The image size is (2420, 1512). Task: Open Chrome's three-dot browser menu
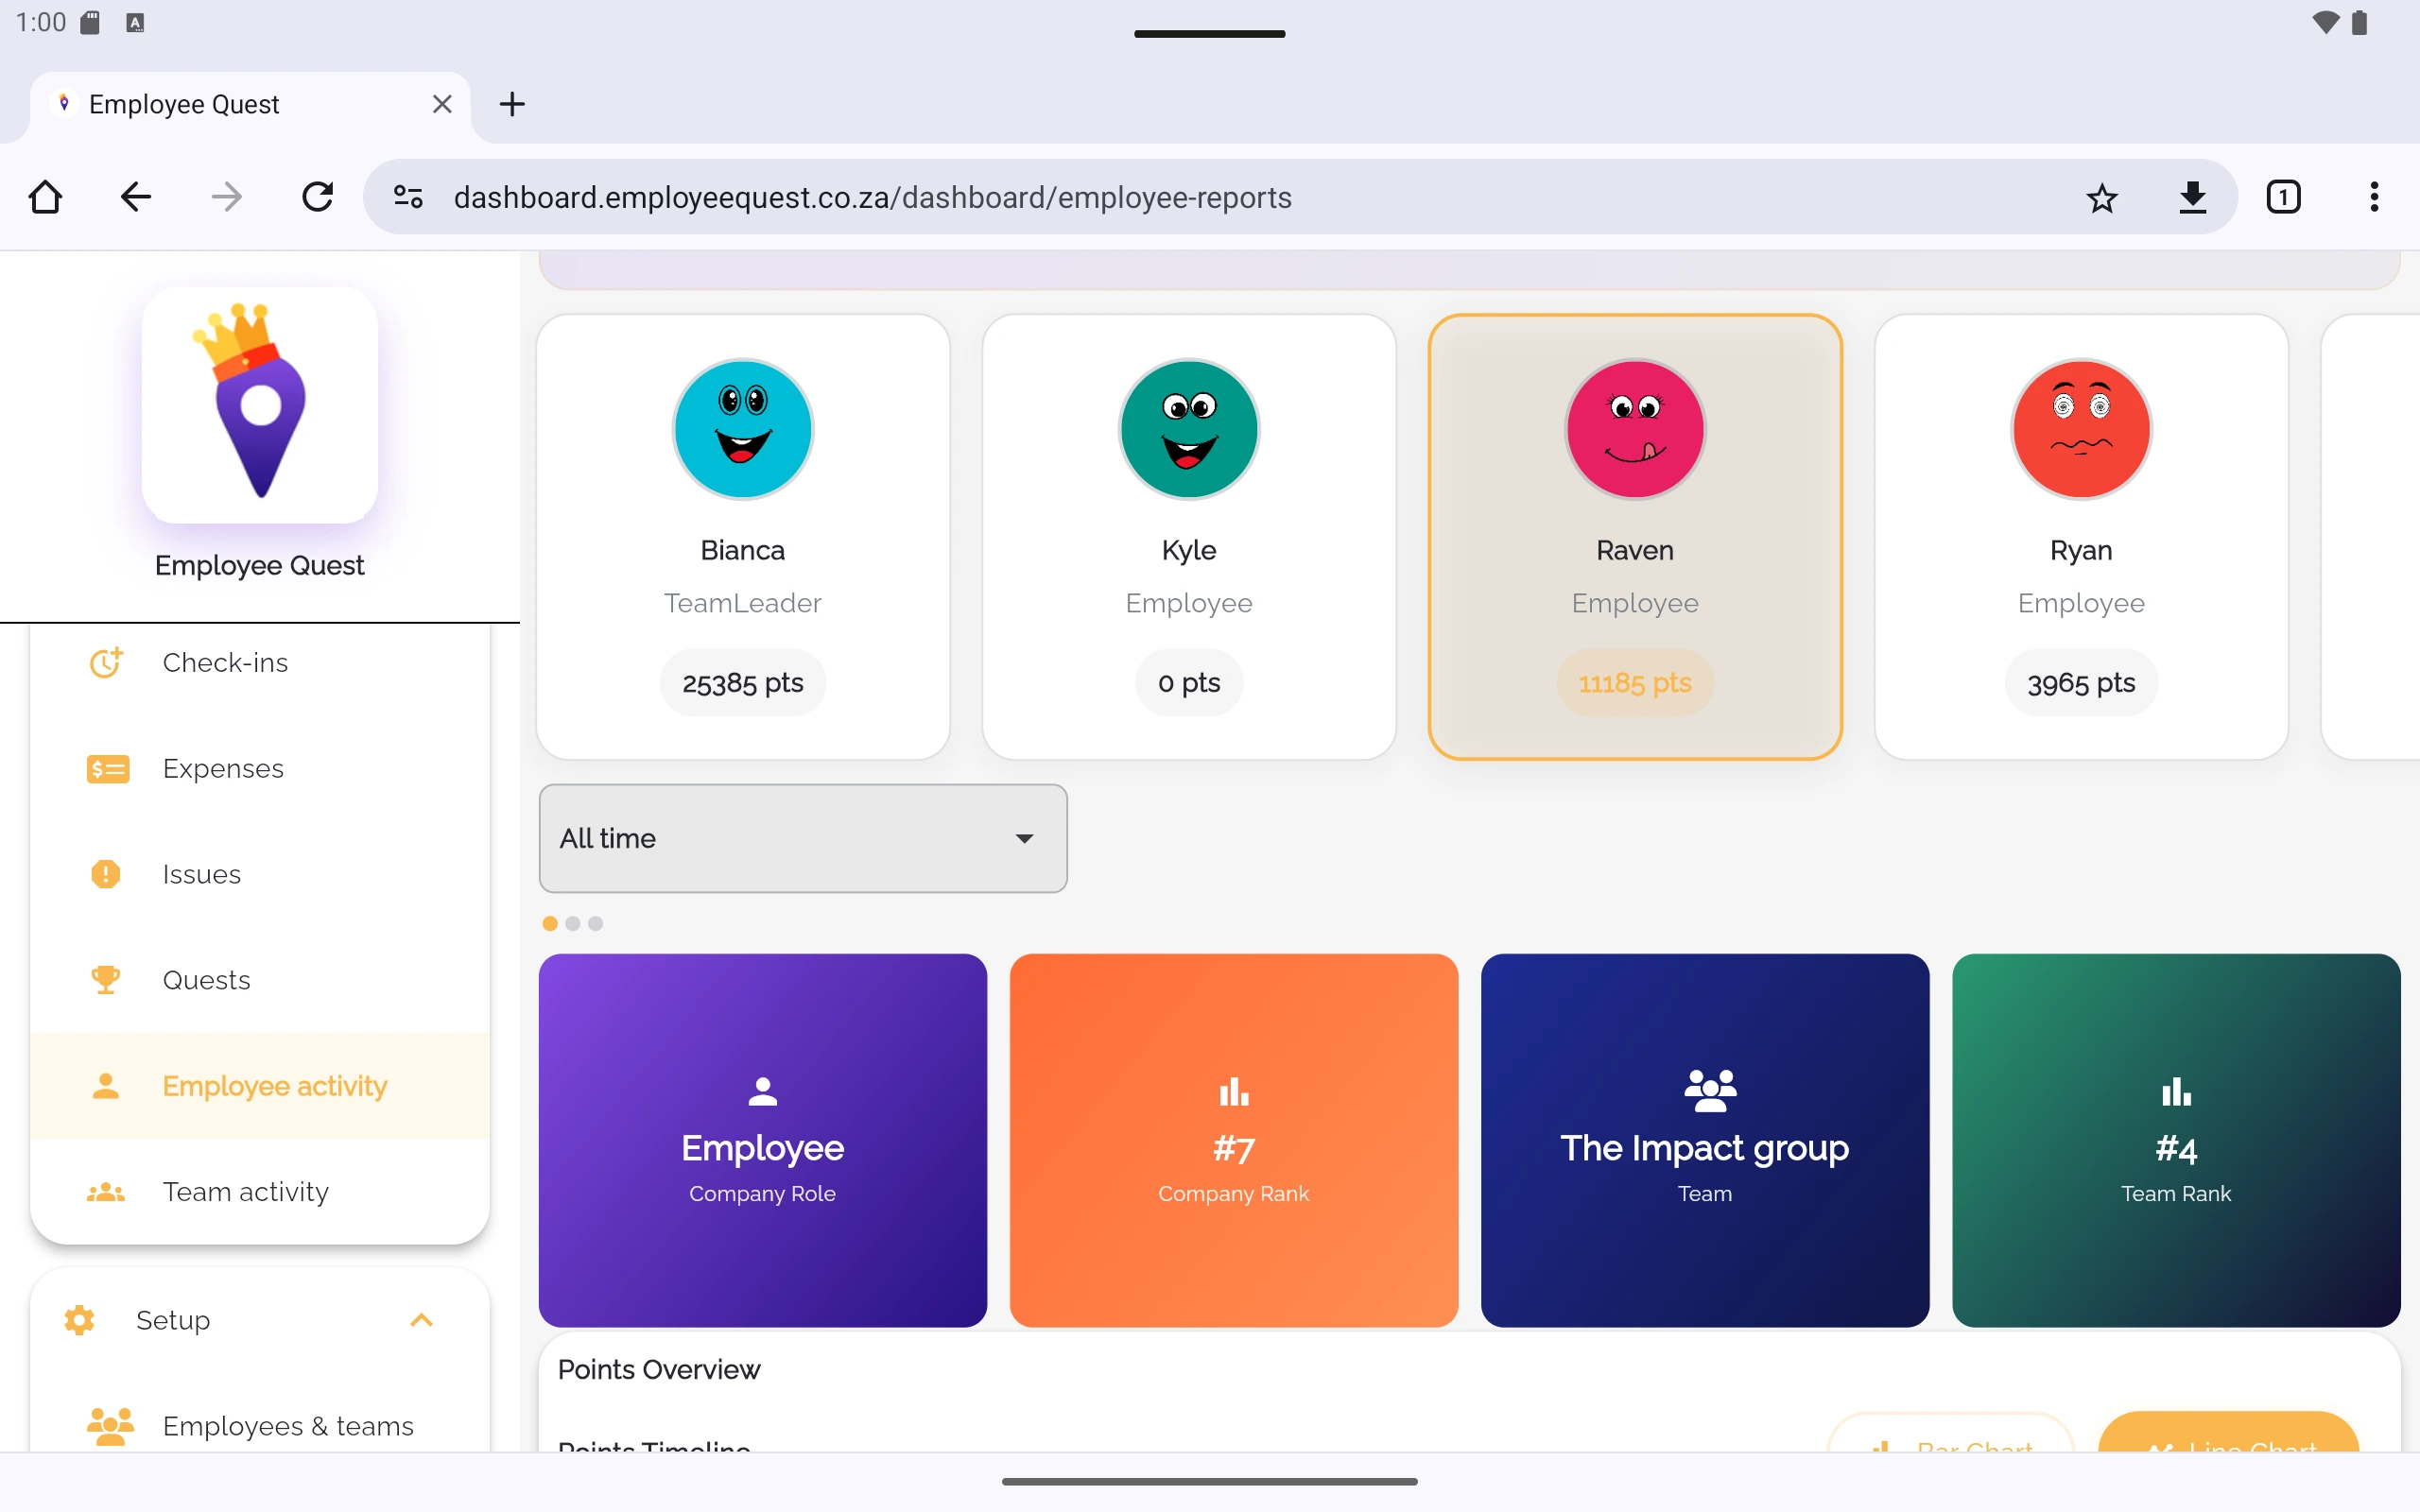[2374, 197]
